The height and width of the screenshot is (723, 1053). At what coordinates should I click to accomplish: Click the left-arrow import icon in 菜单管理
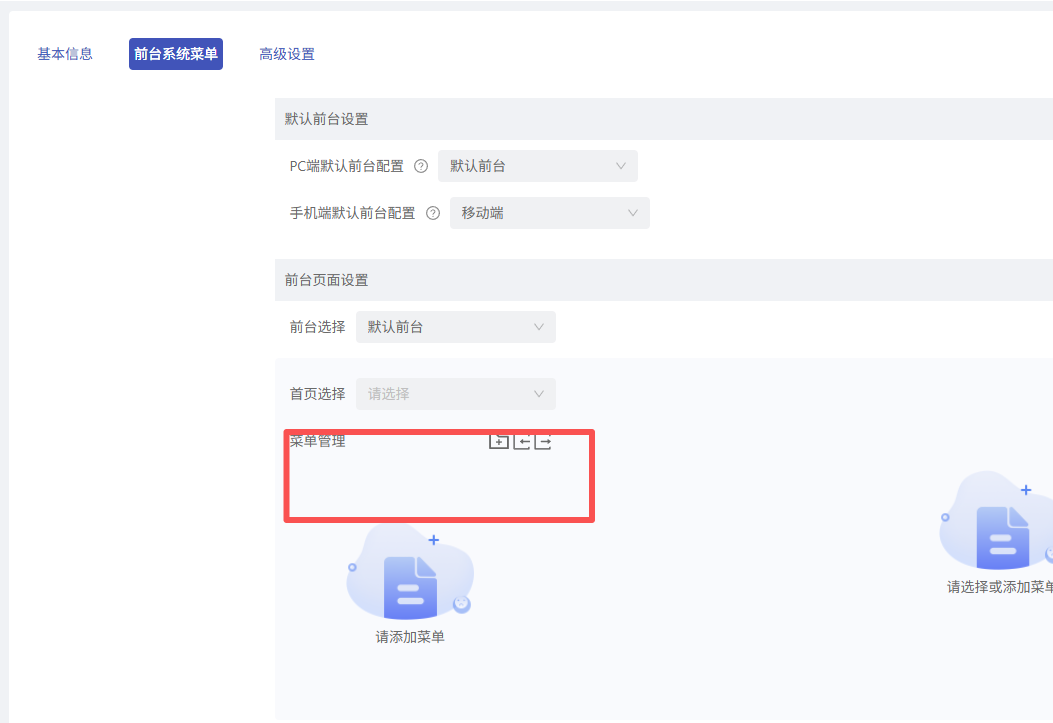click(x=521, y=441)
